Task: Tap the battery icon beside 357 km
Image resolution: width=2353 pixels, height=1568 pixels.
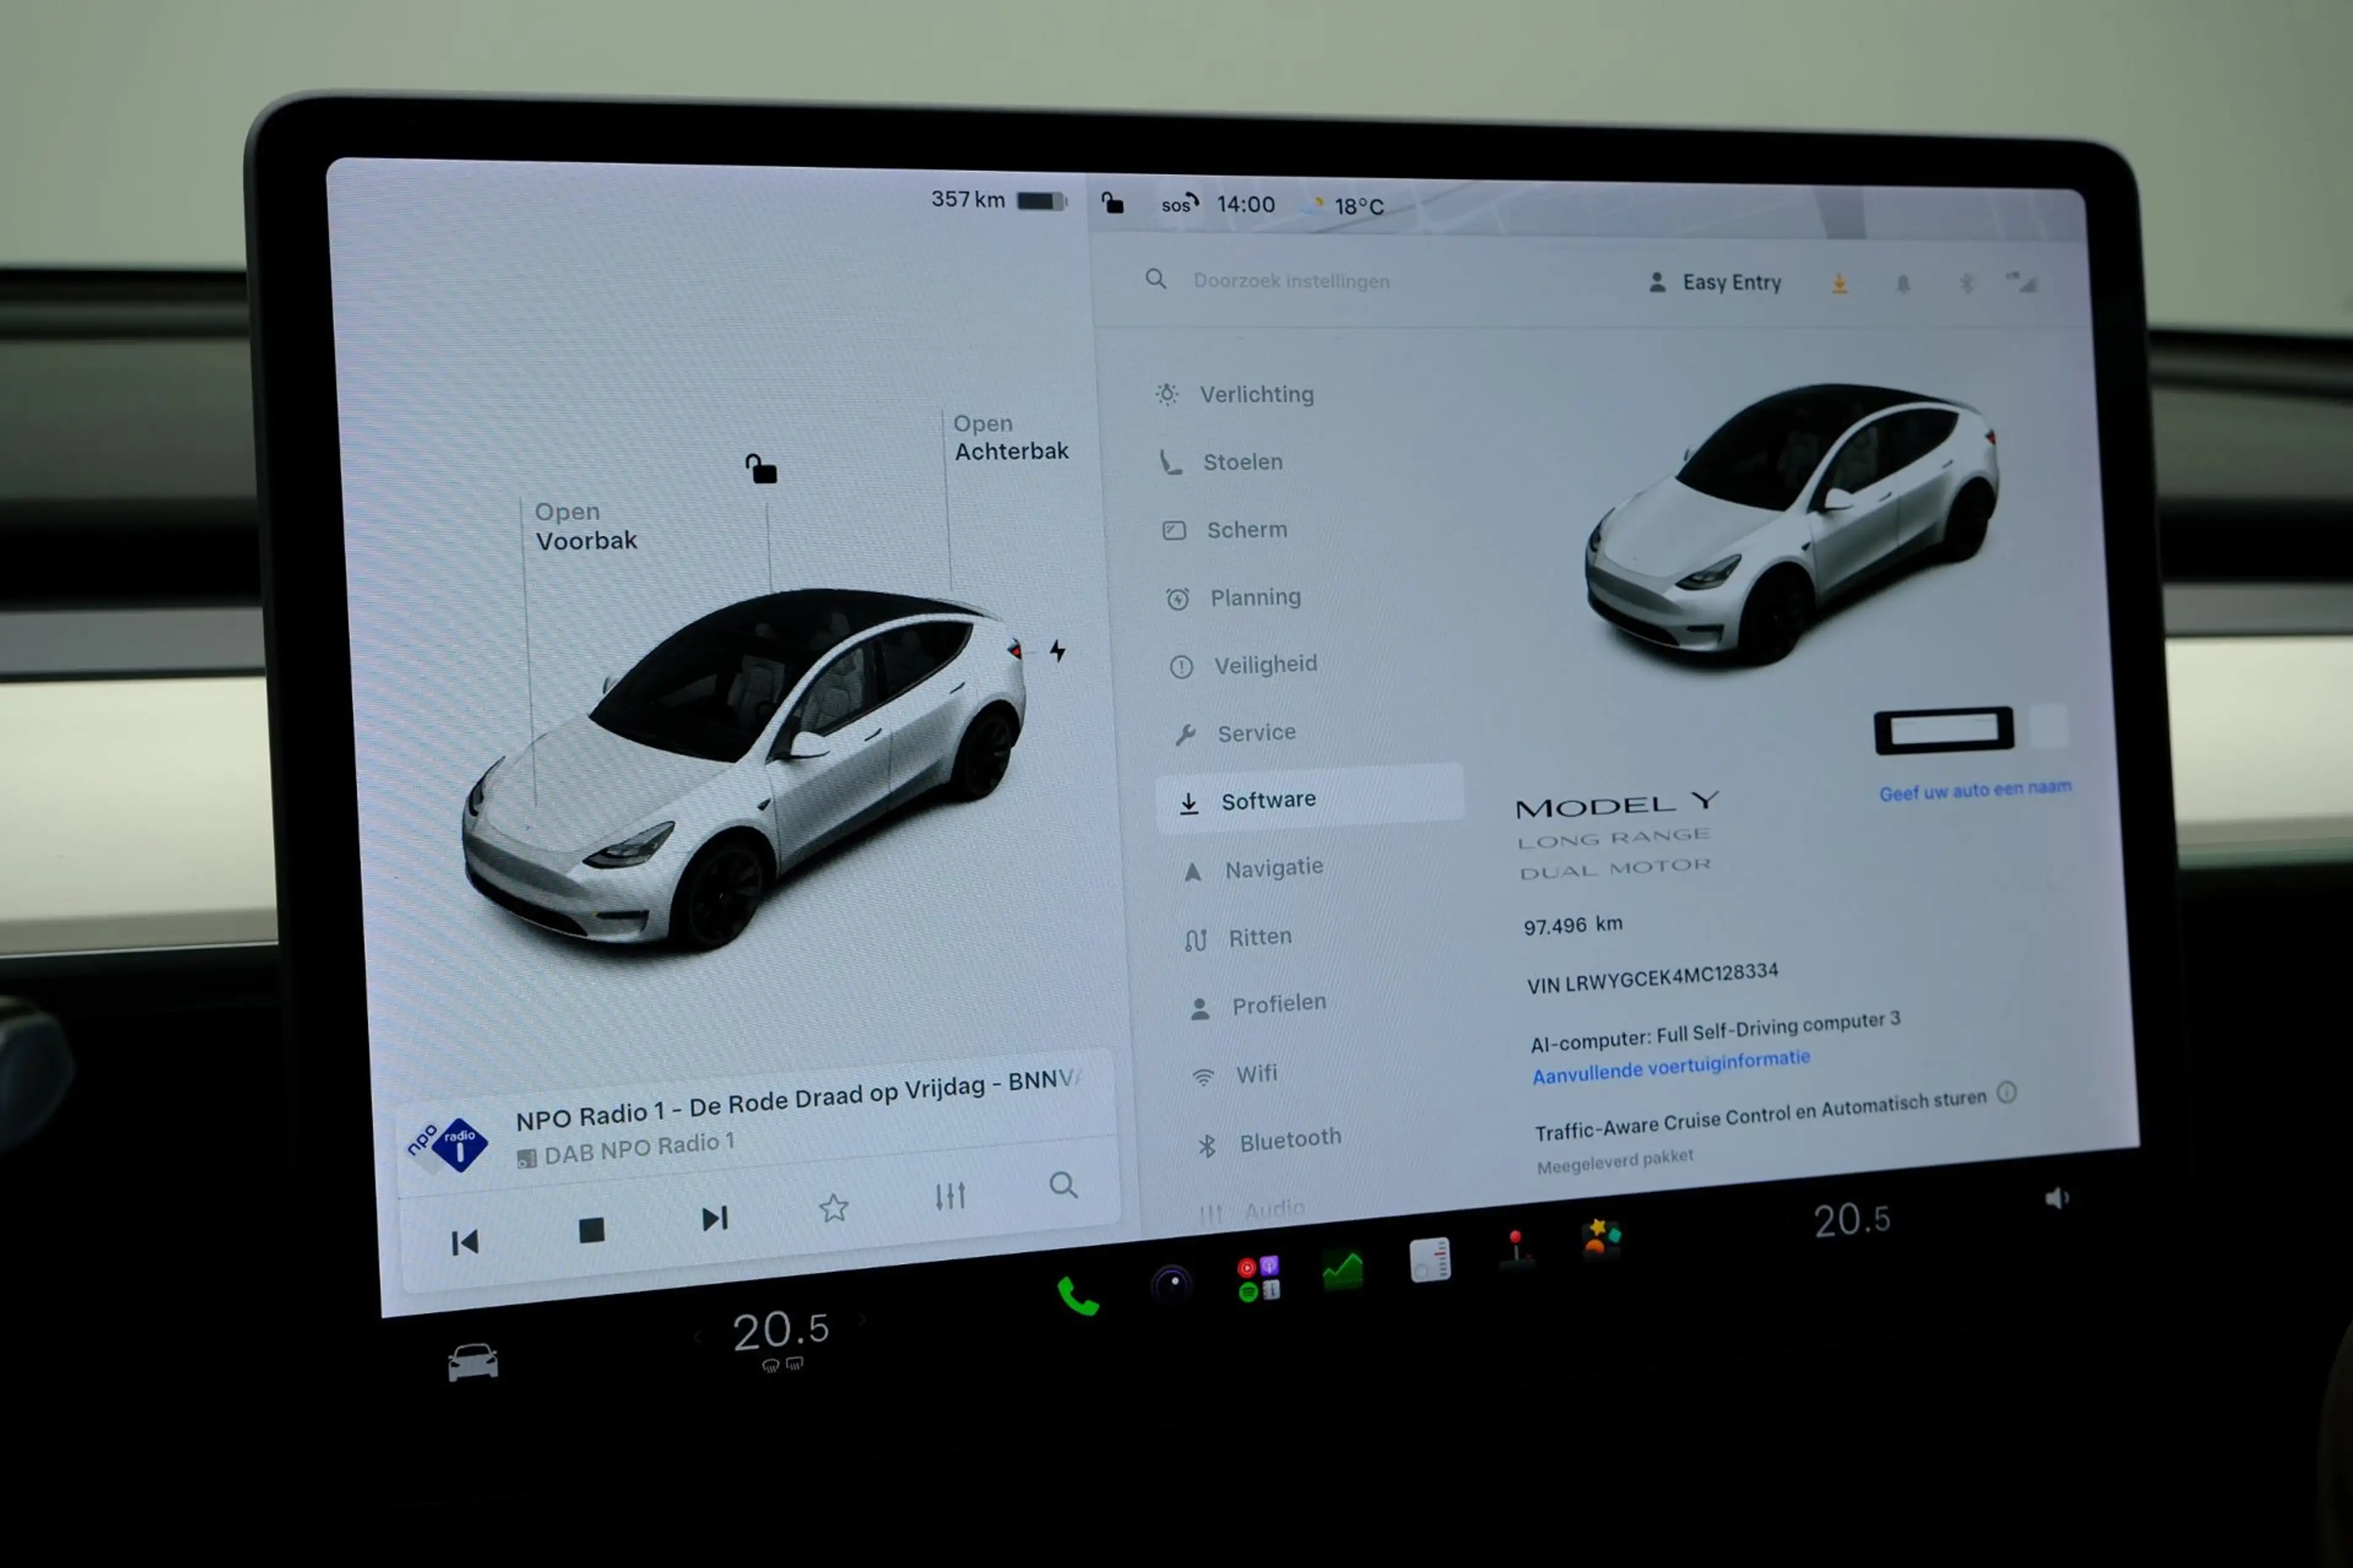Action: point(1041,202)
